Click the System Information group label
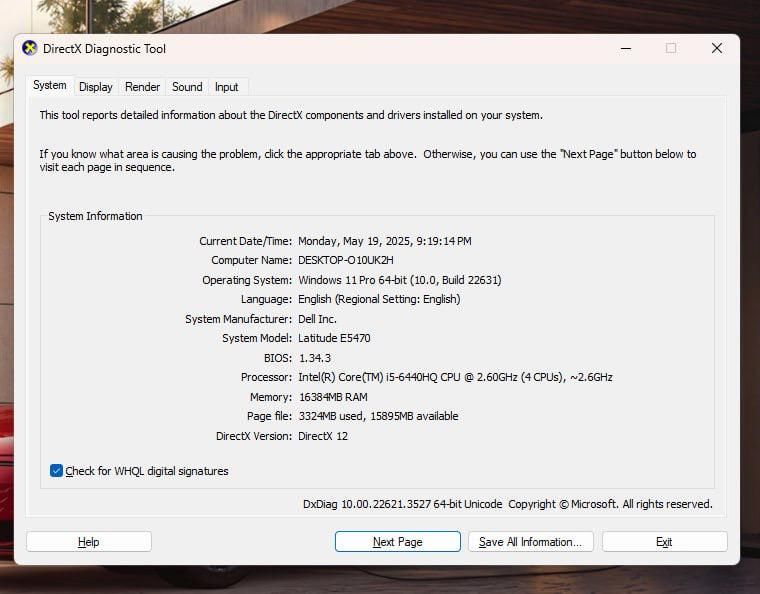The image size is (760, 594). pyautogui.click(x=95, y=216)
